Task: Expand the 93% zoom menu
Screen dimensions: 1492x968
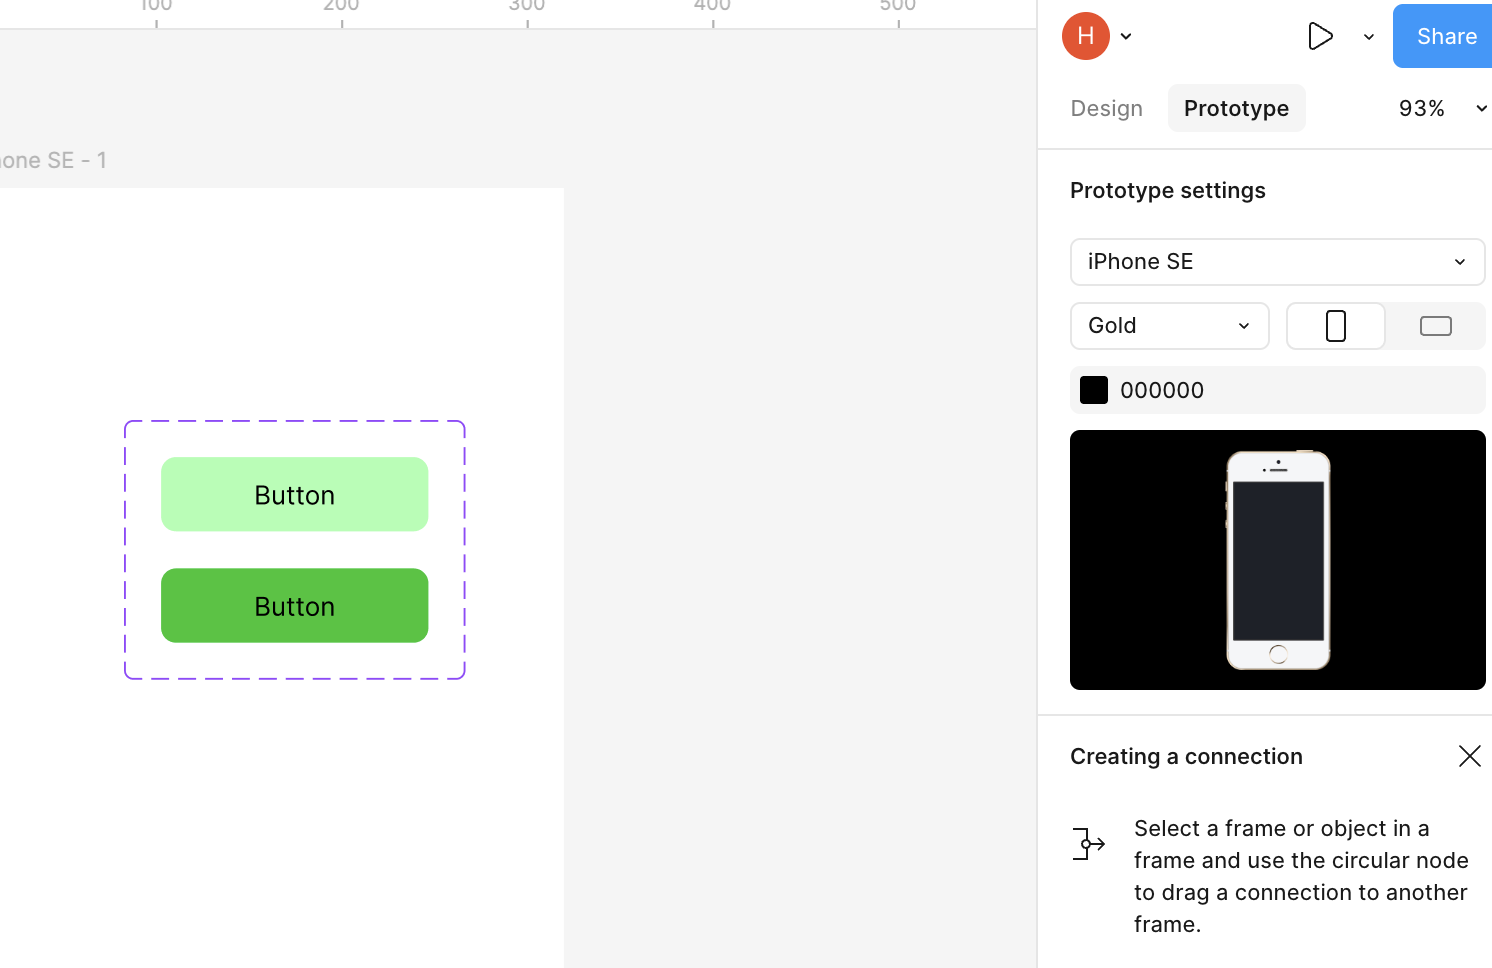Action: point(1441,108)
